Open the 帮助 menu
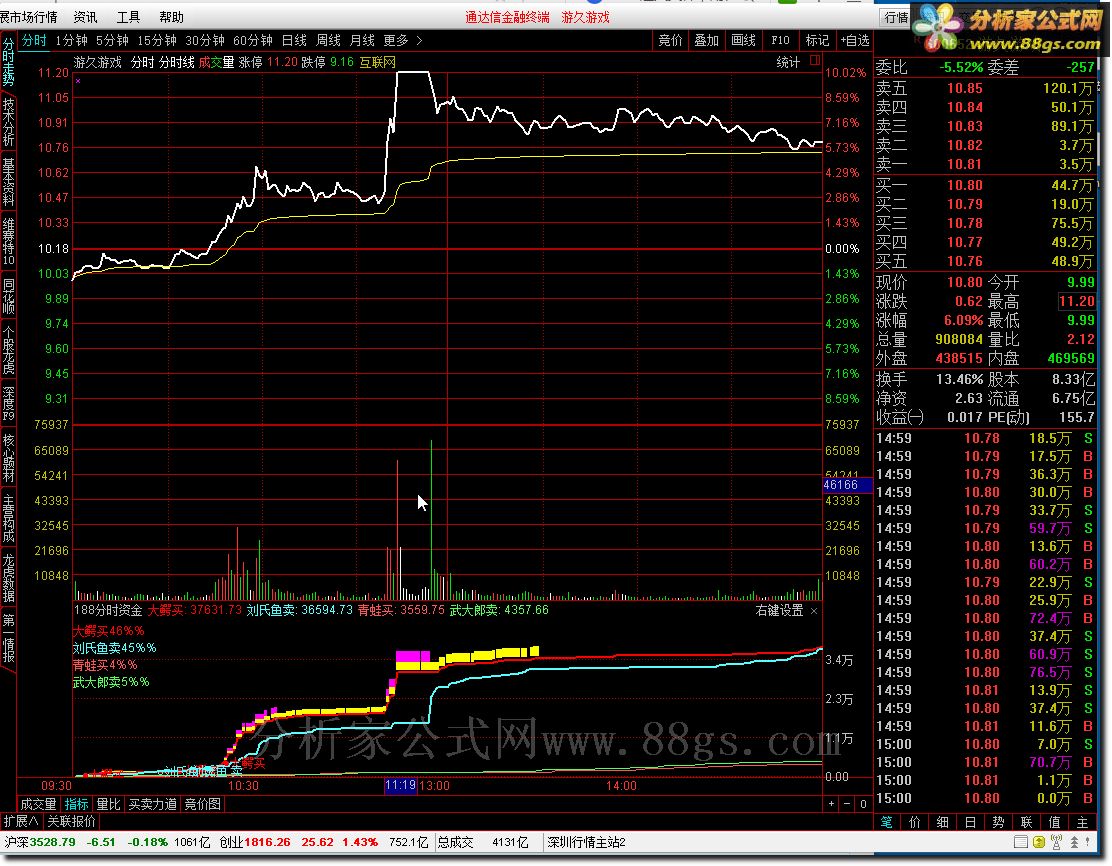1112x866 pixels. pos(171,16)
